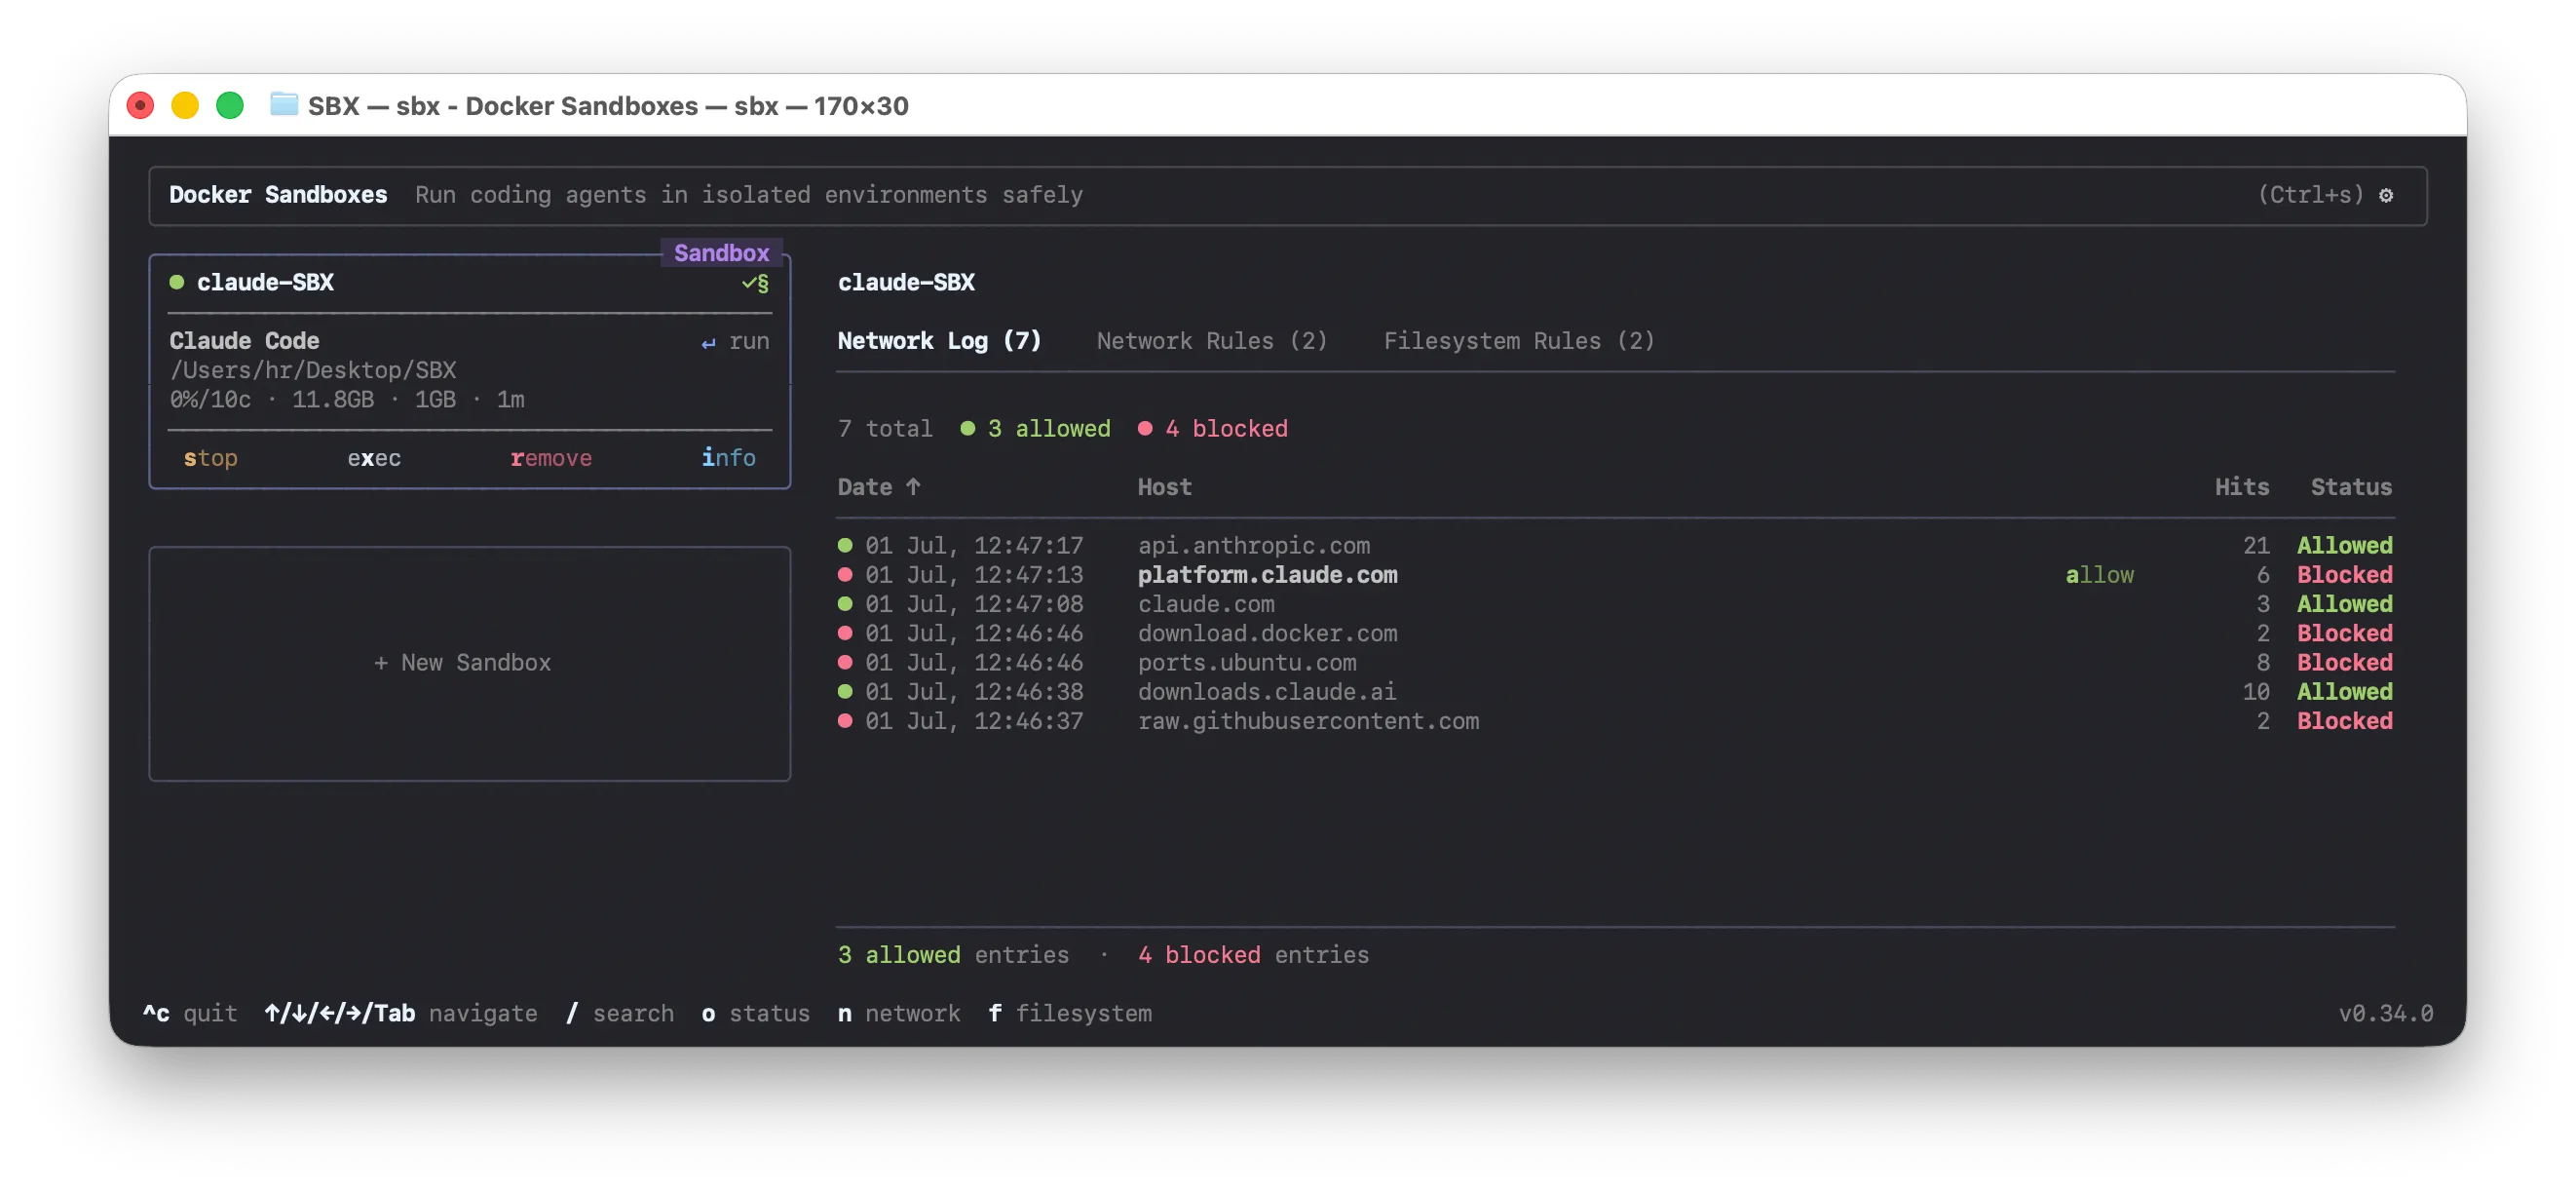
Task: Click the Sandbox badge label
Action: (x=721, y=254)
